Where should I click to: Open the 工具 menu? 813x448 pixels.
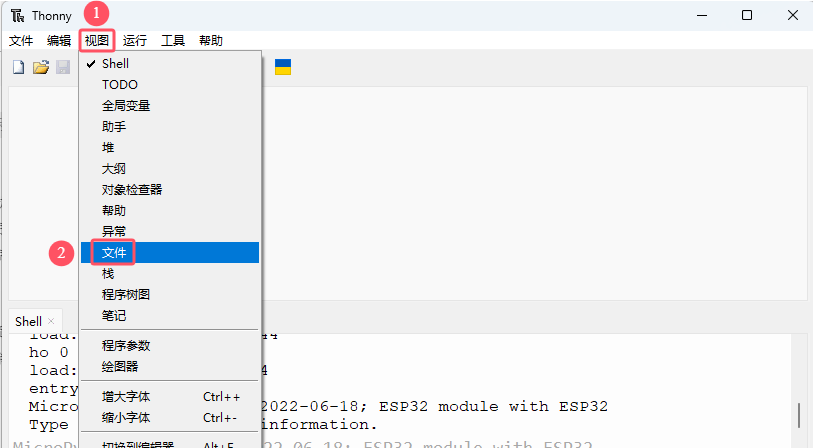pyautogui.click(x=173, y=40)
